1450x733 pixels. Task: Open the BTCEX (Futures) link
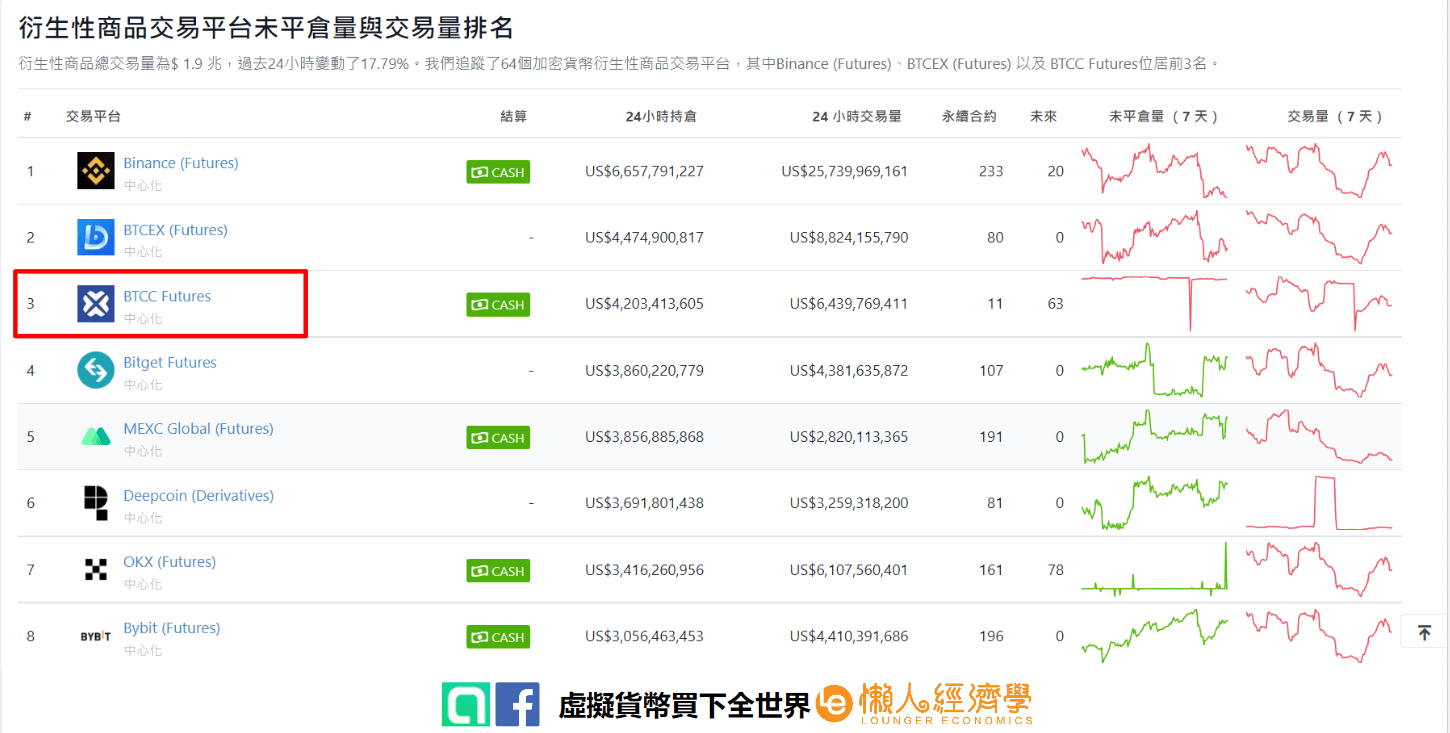(176, 230)
